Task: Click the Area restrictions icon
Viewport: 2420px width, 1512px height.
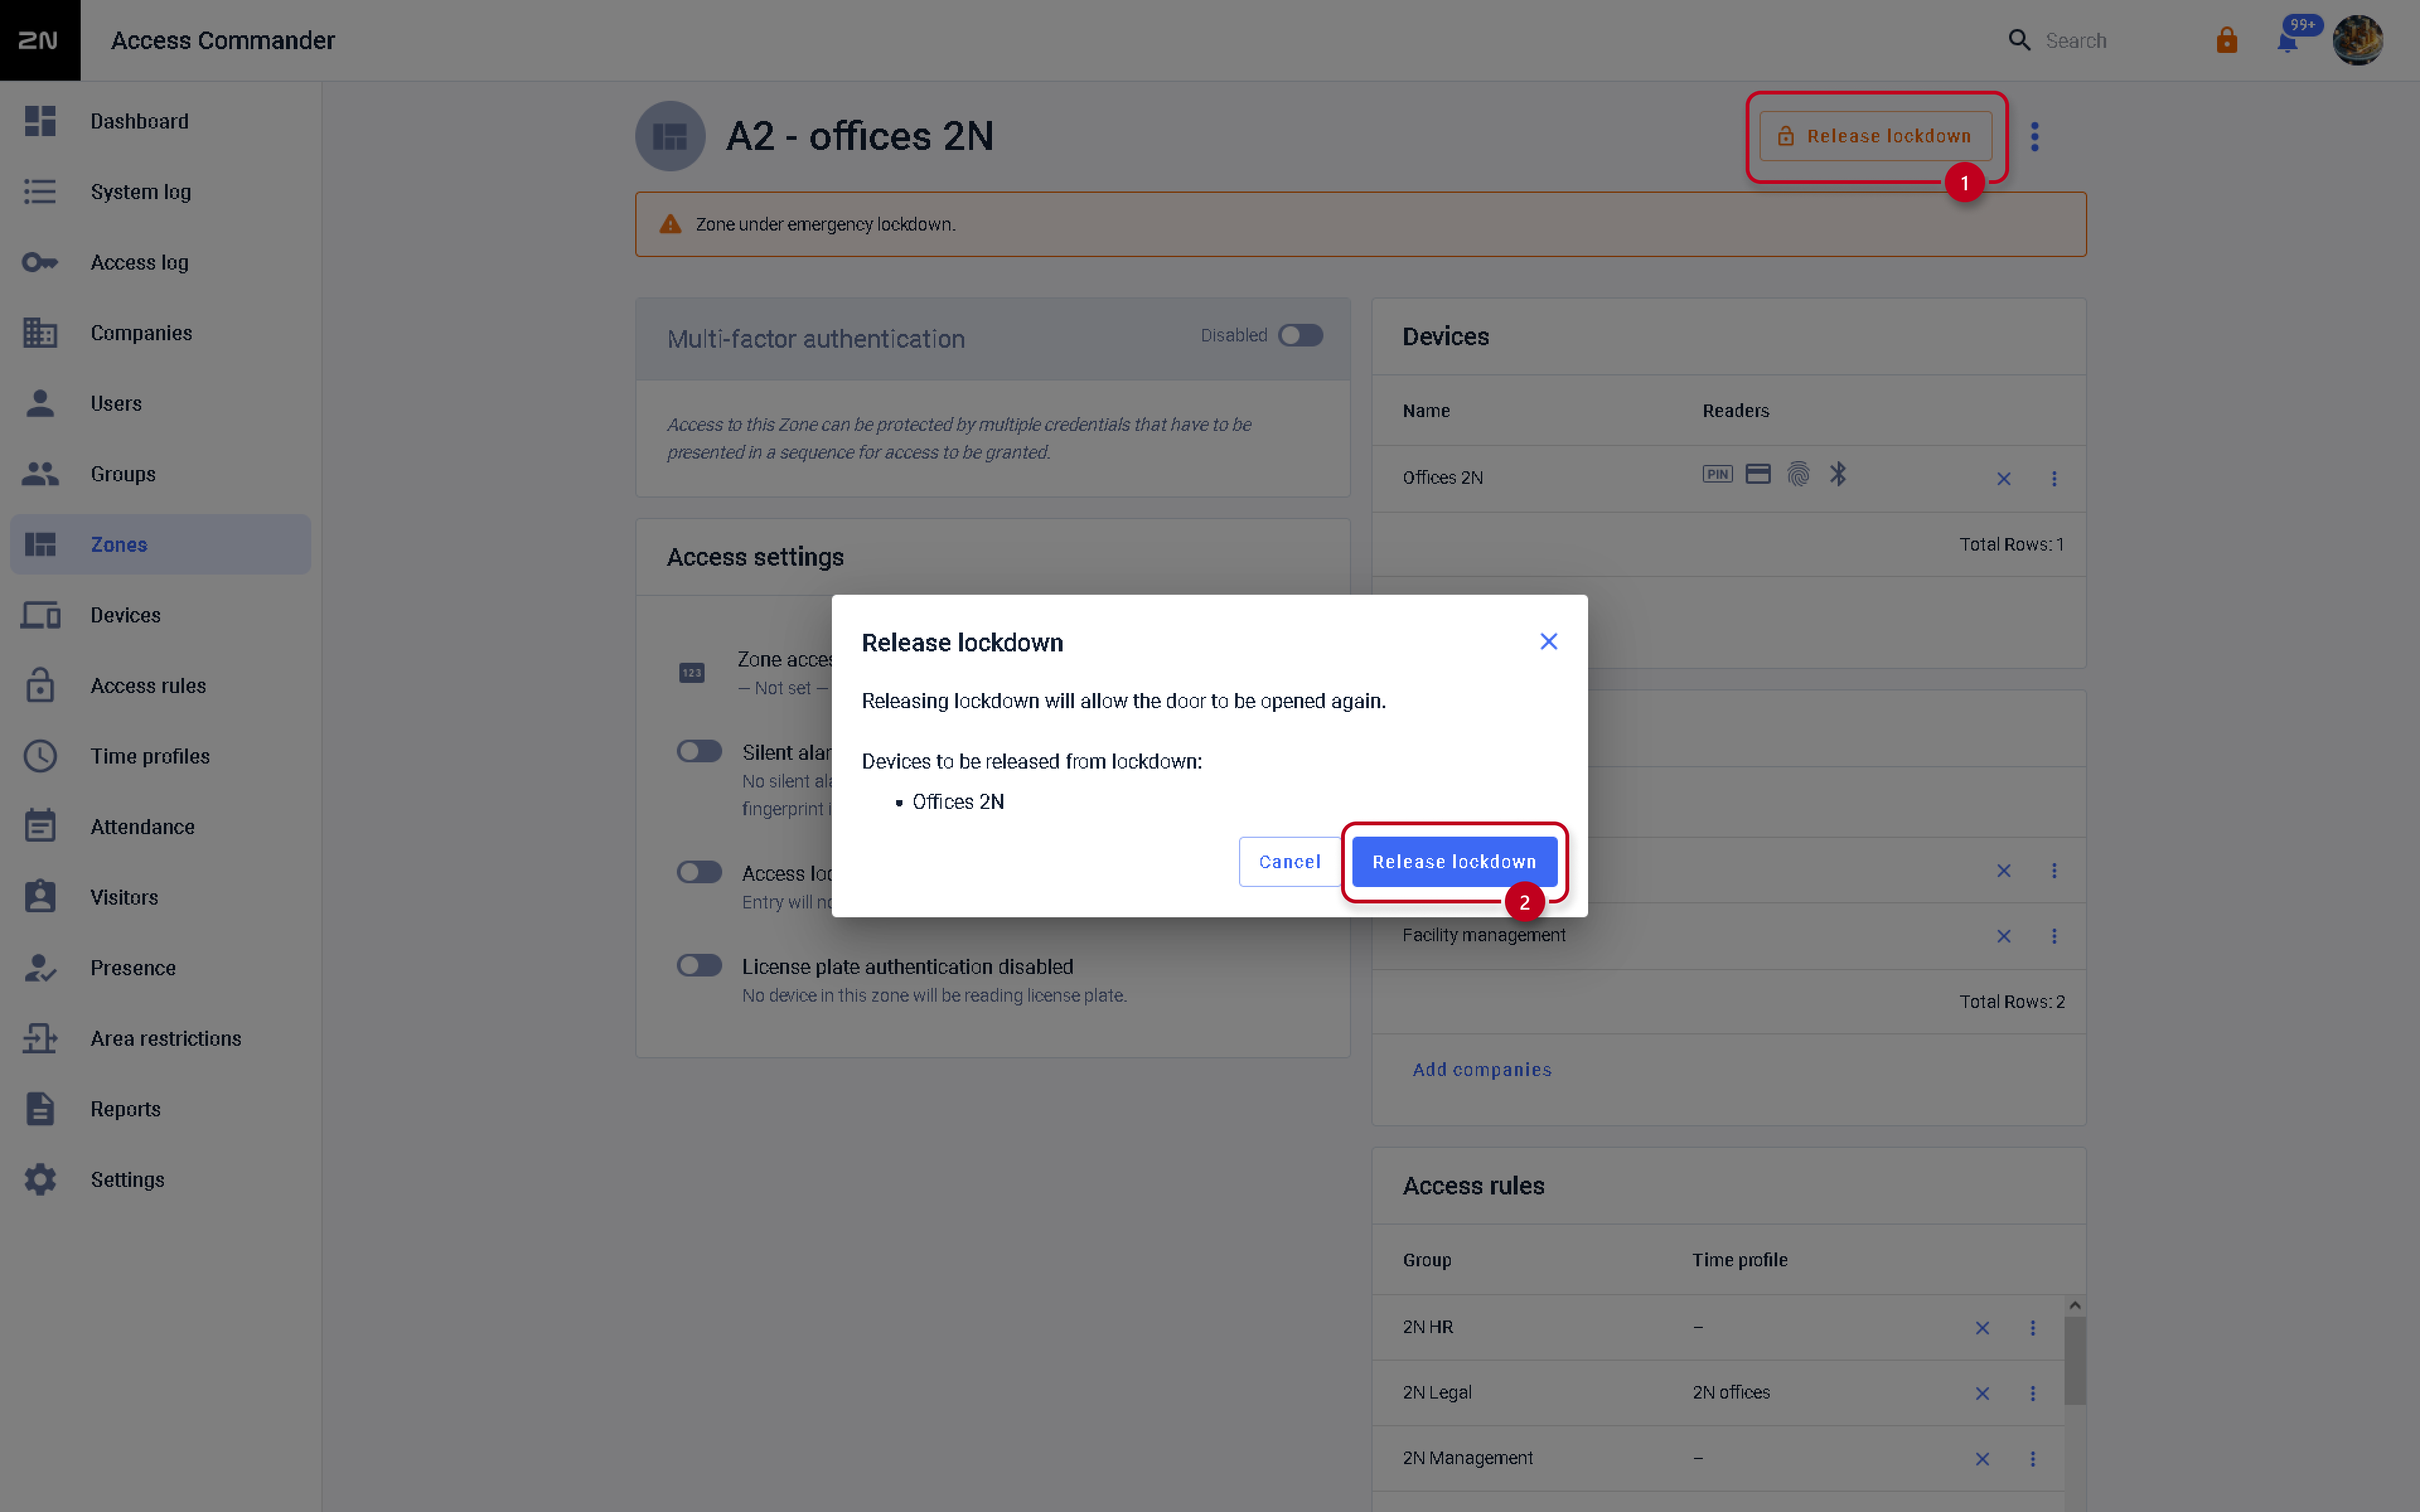Action: 40,1038
